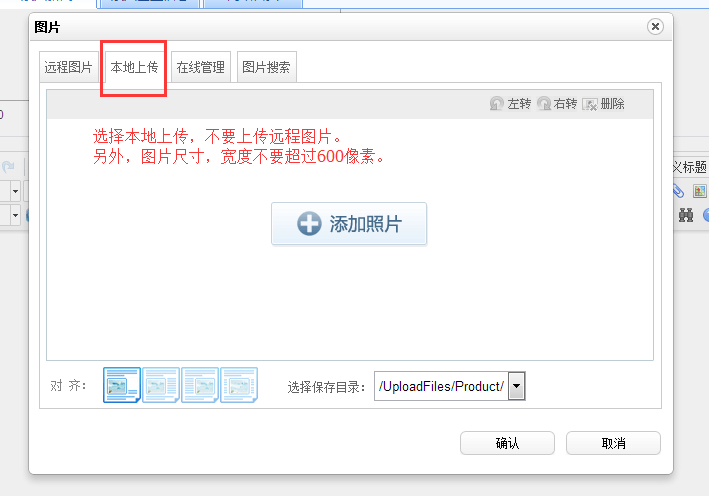Select the third alignment icon
This screenshot has height=496, width=709.
(x=199, y=385)
